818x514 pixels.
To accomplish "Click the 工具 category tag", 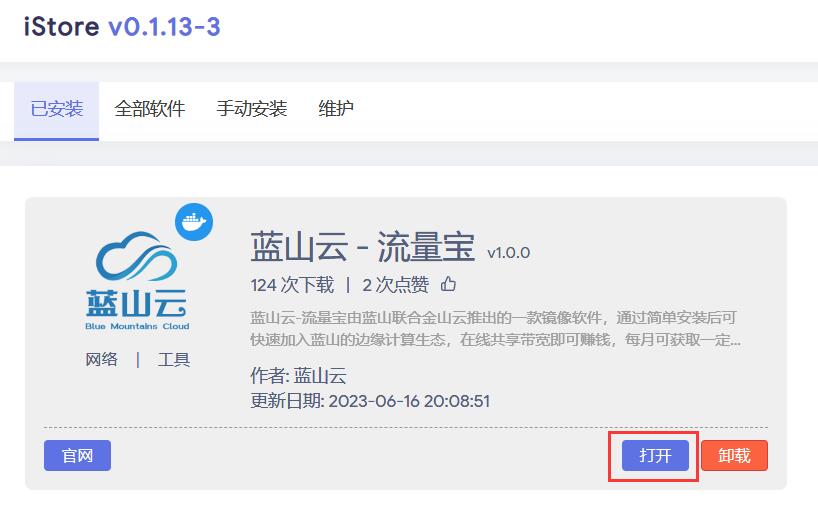I will [x=174, y=360].
